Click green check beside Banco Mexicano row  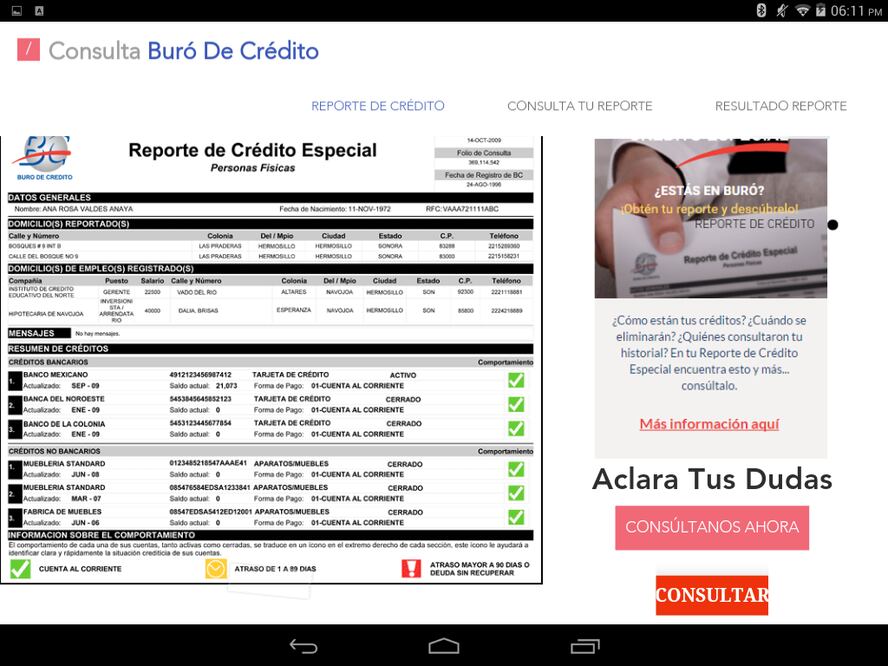pos(516,380)
